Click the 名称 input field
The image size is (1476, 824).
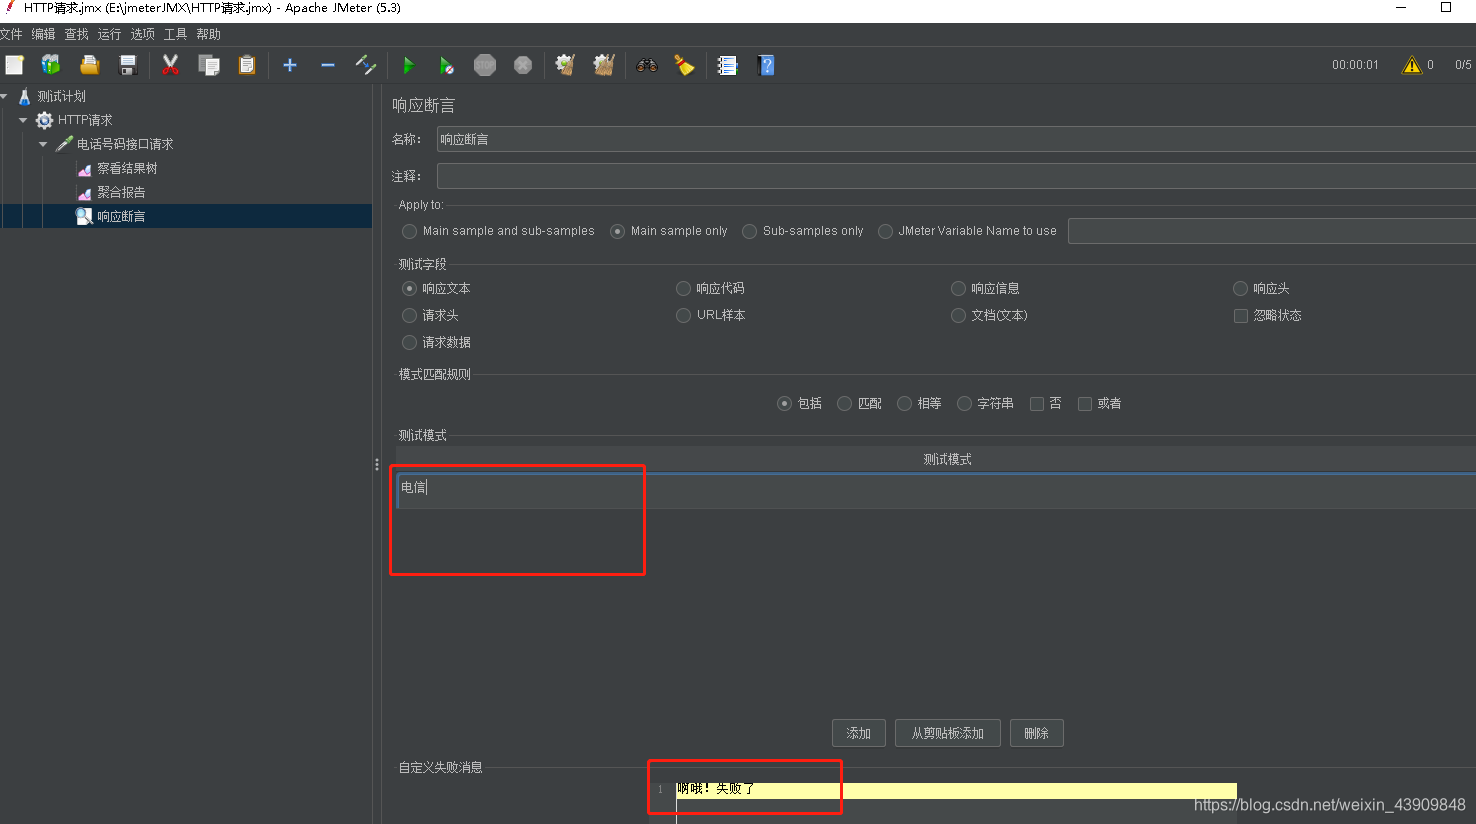click(x=956, y=139)
